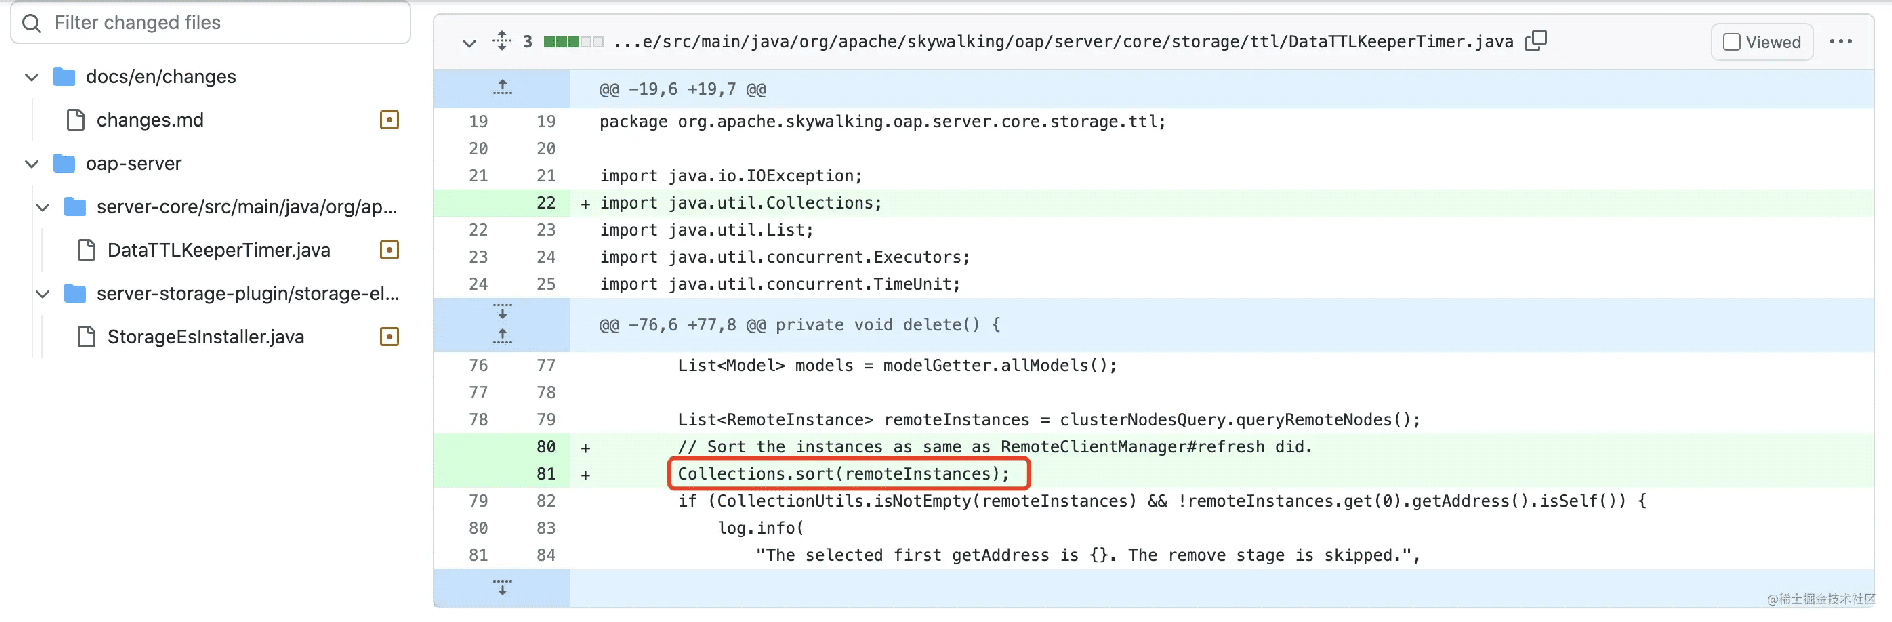Click the oap-server folder icon
1892x622 pixels.
coord(65,164)
